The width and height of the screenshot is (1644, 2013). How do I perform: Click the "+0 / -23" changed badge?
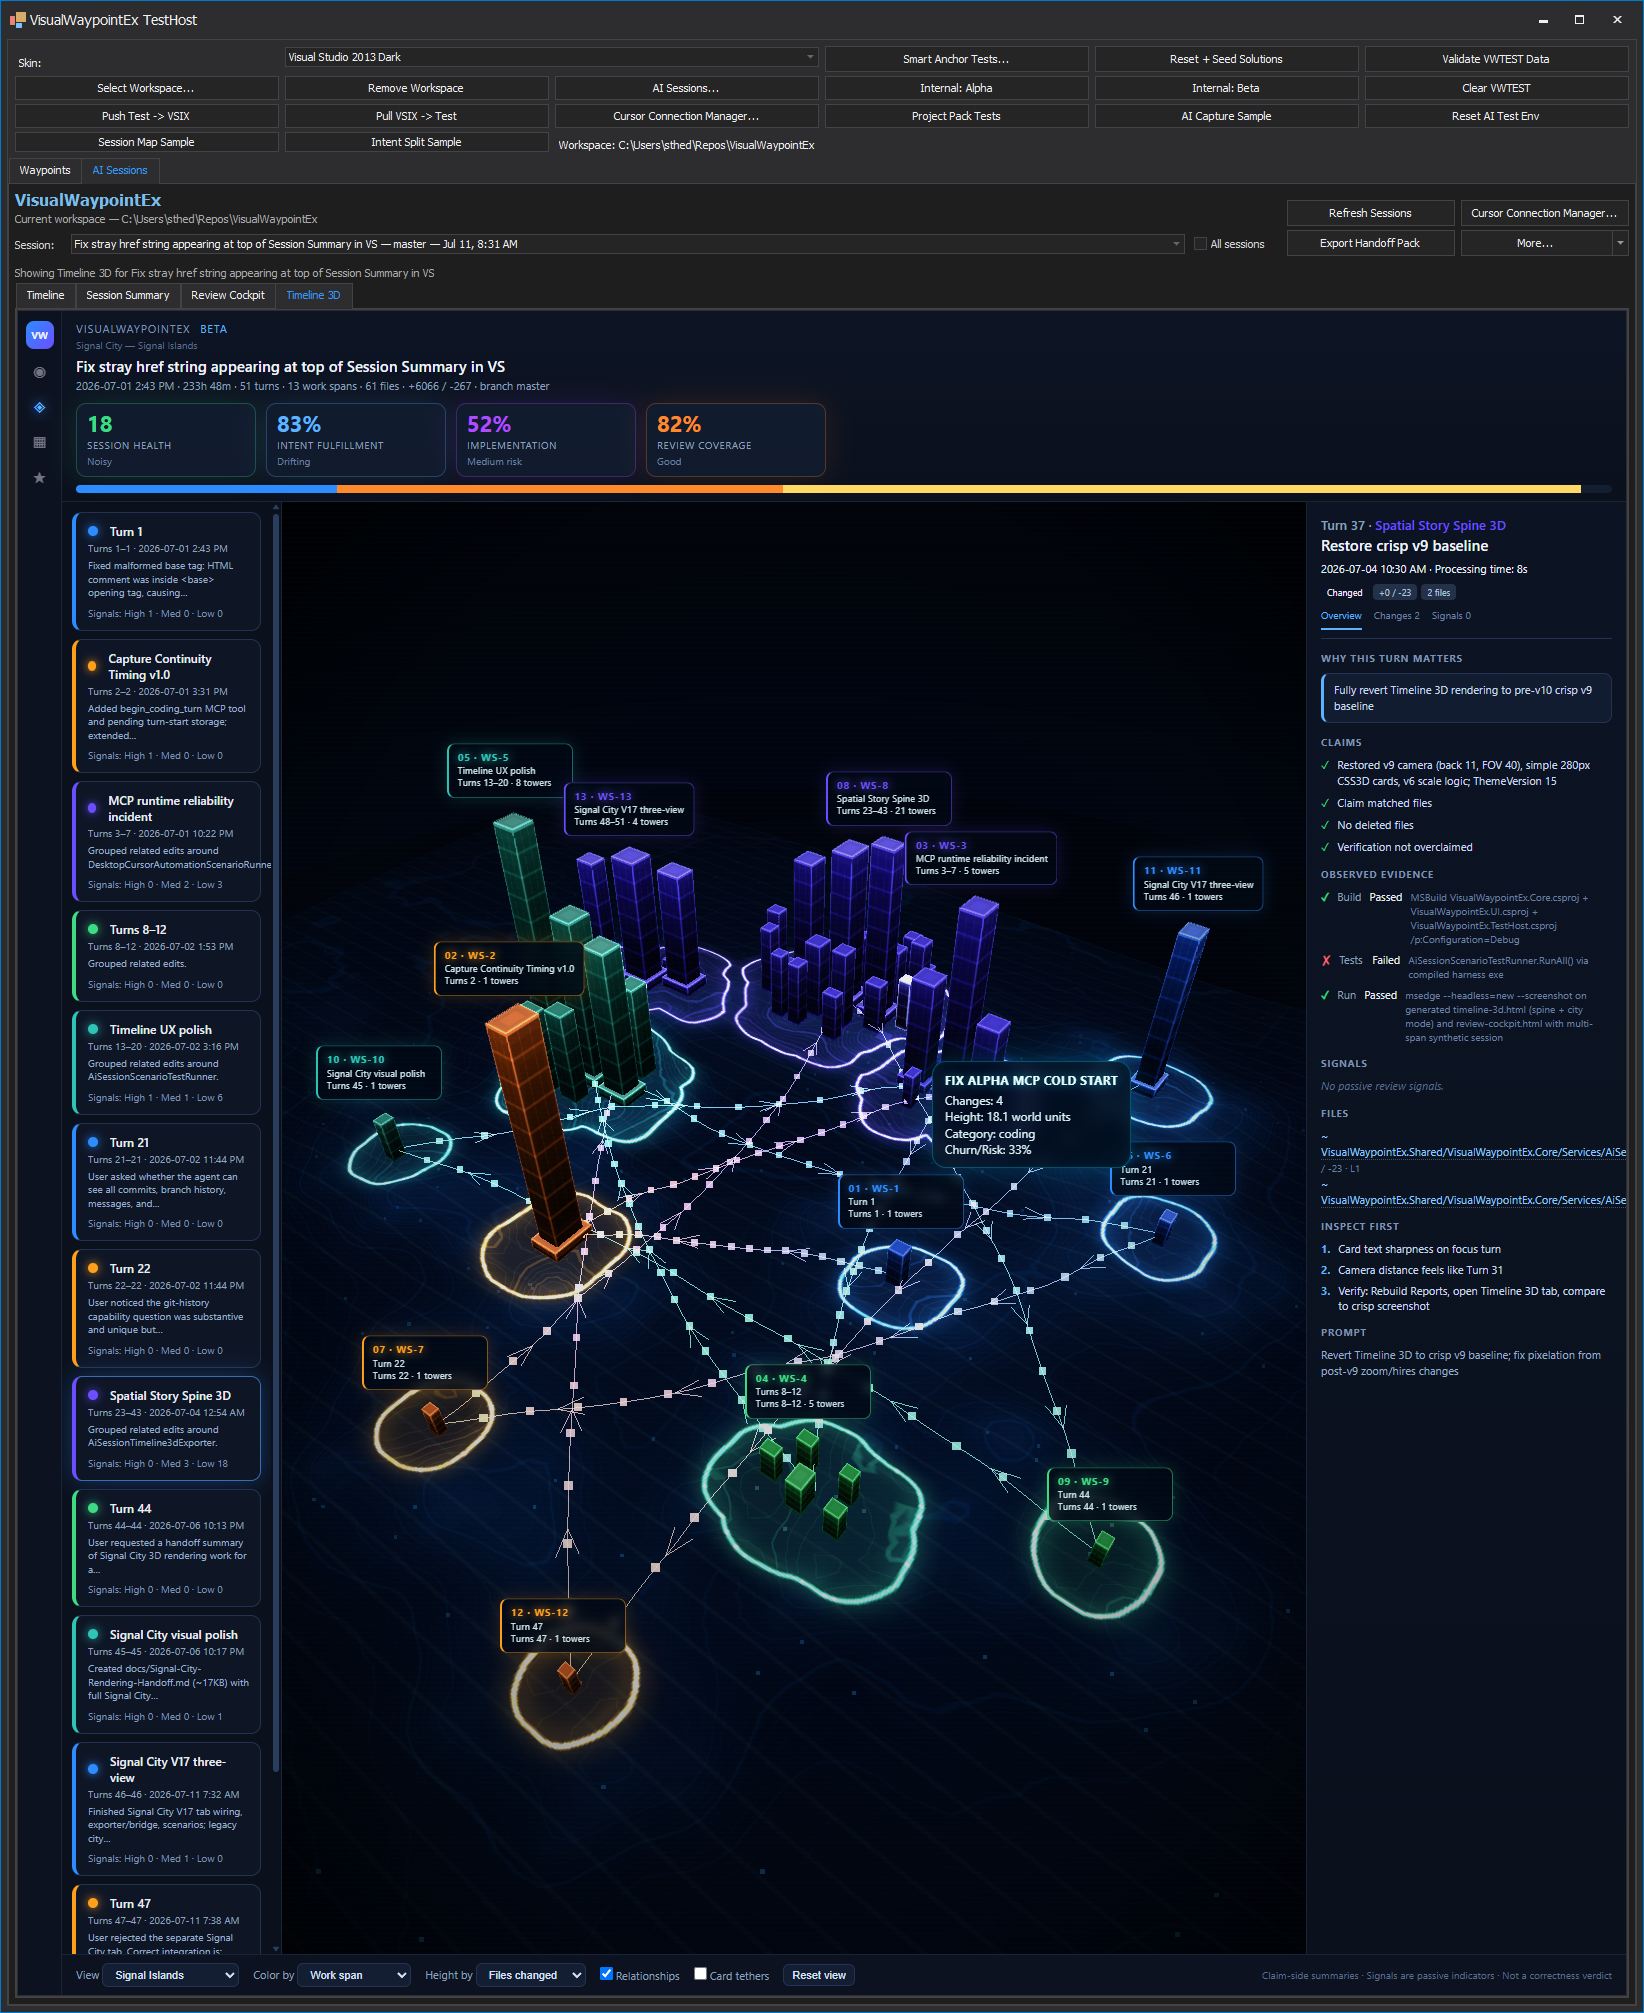click(x=1395, y=593)
